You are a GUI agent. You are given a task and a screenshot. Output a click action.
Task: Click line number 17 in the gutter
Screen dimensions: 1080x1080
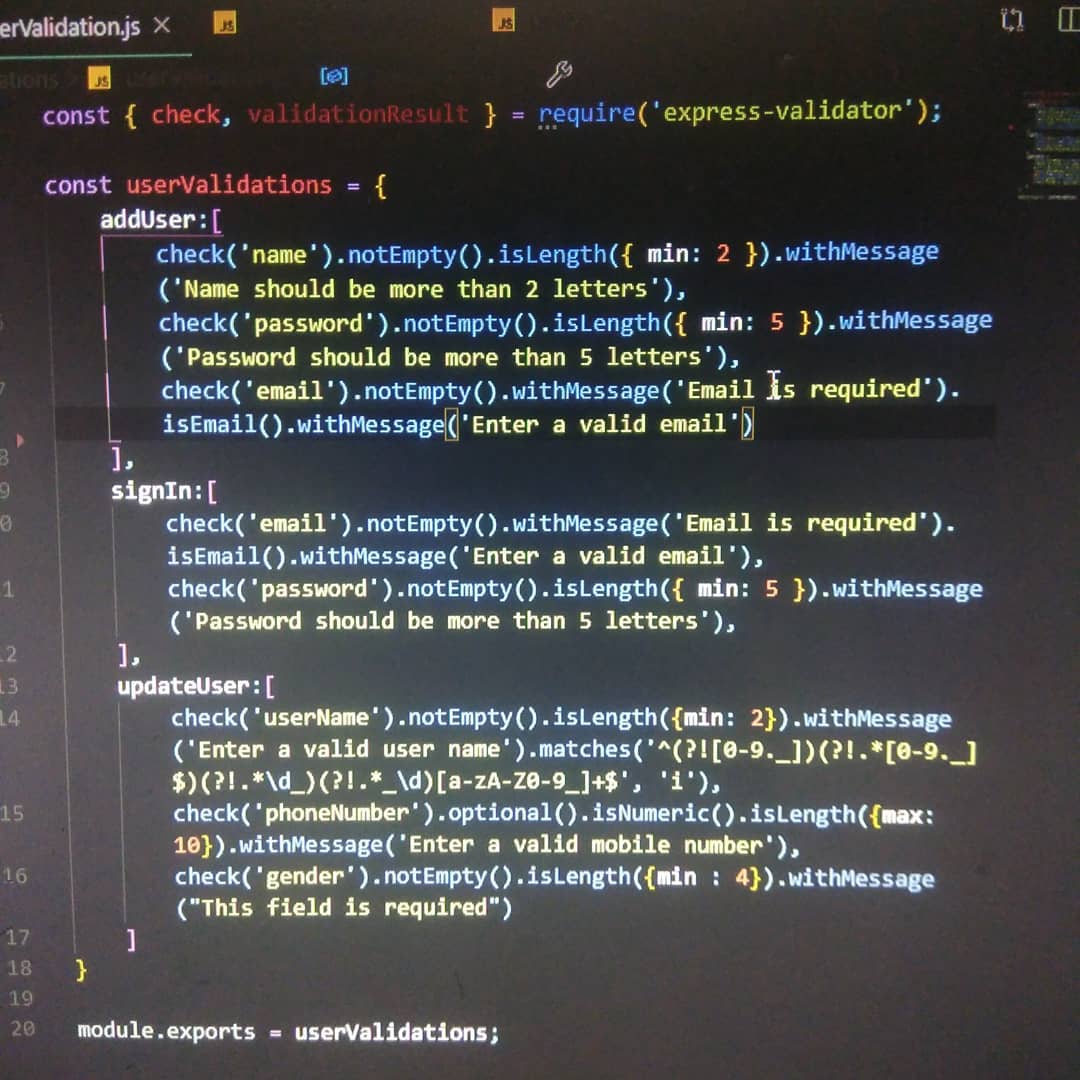(17, 938)
